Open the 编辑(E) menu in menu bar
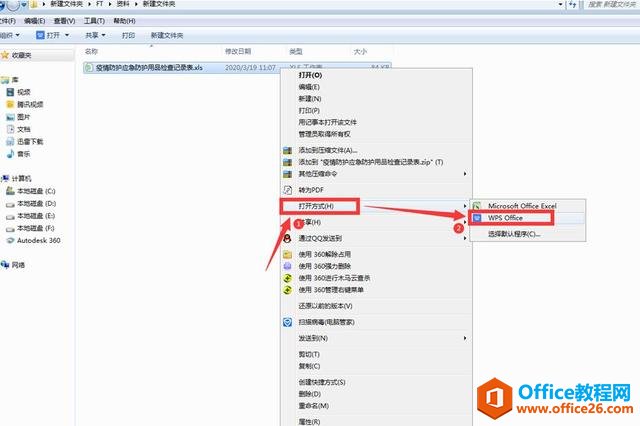Viewport: 640px width, 426px height. pos(34,21)
